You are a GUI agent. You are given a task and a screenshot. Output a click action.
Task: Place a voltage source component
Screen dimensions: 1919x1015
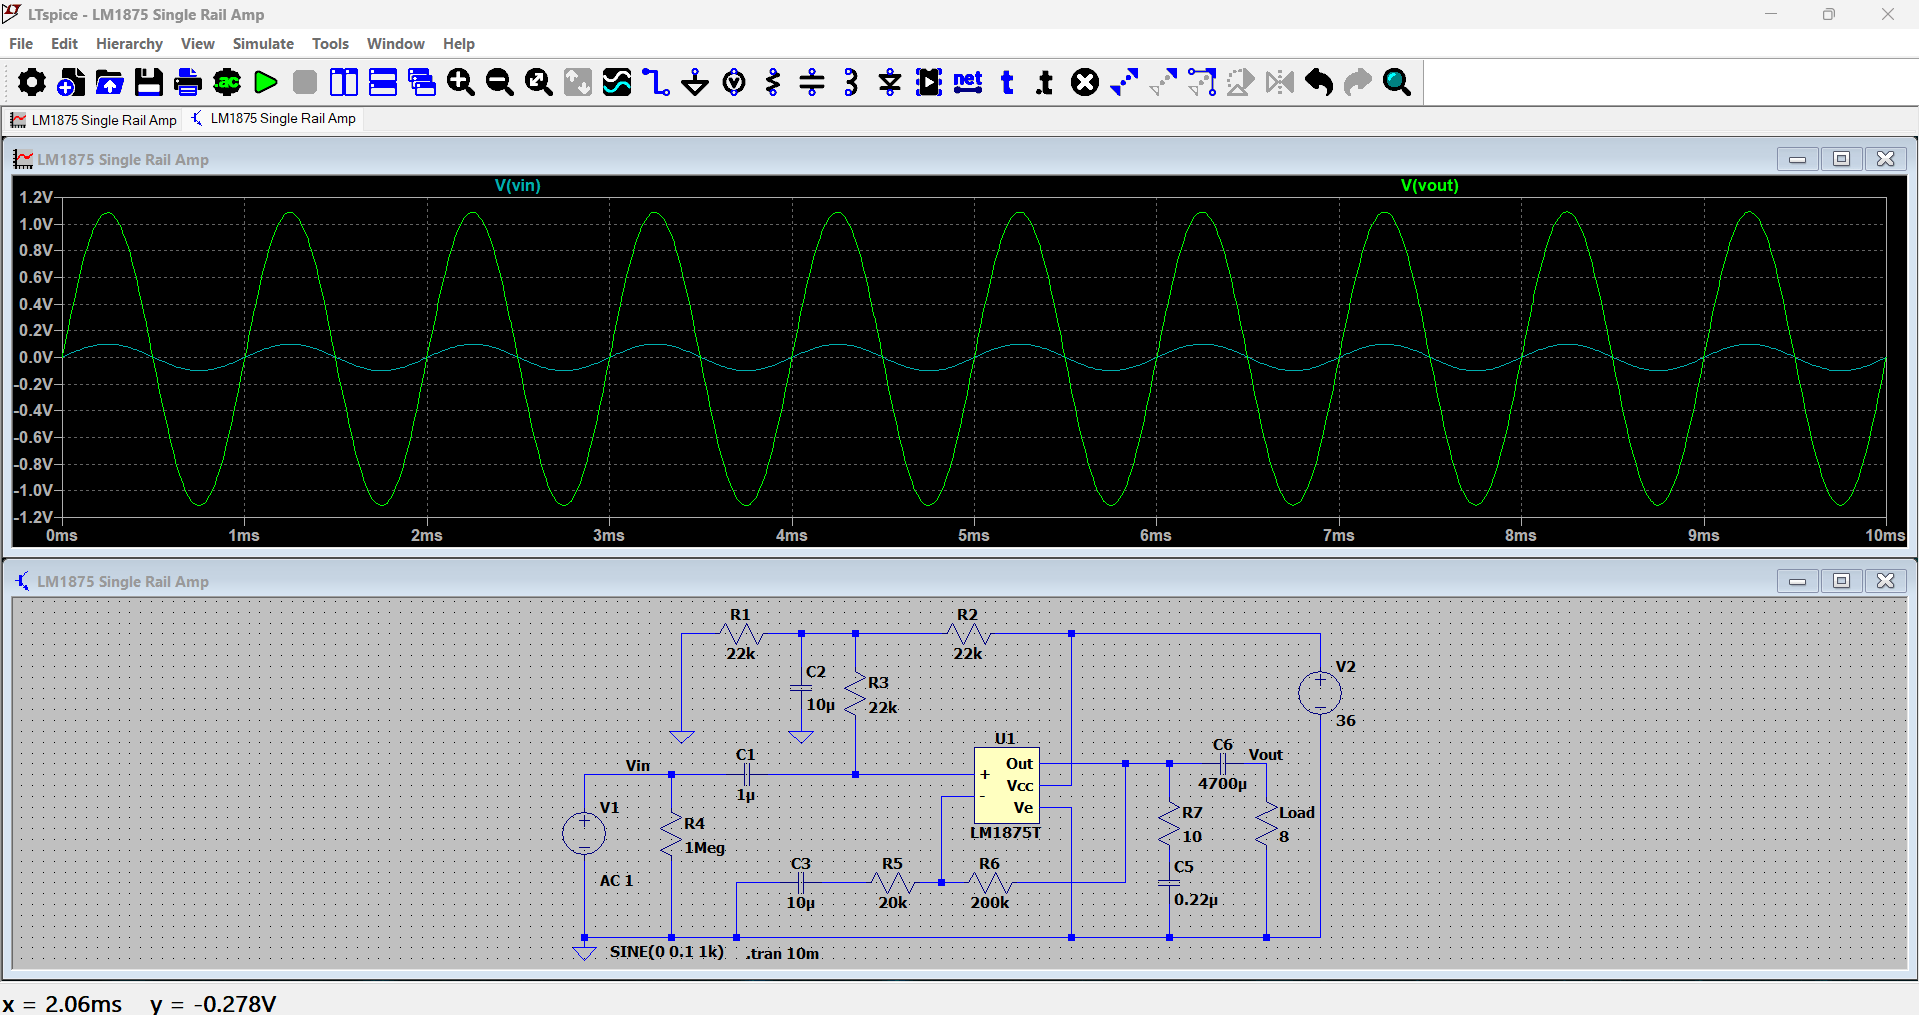[734, 82]
